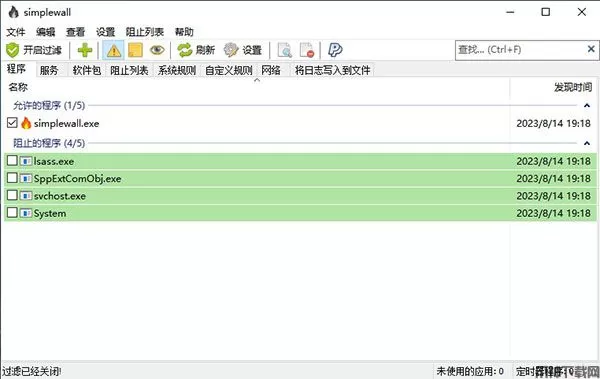Click the 开启过滤 button label
Viewport: 600px width, 379px height.
(x=42, y=50)
